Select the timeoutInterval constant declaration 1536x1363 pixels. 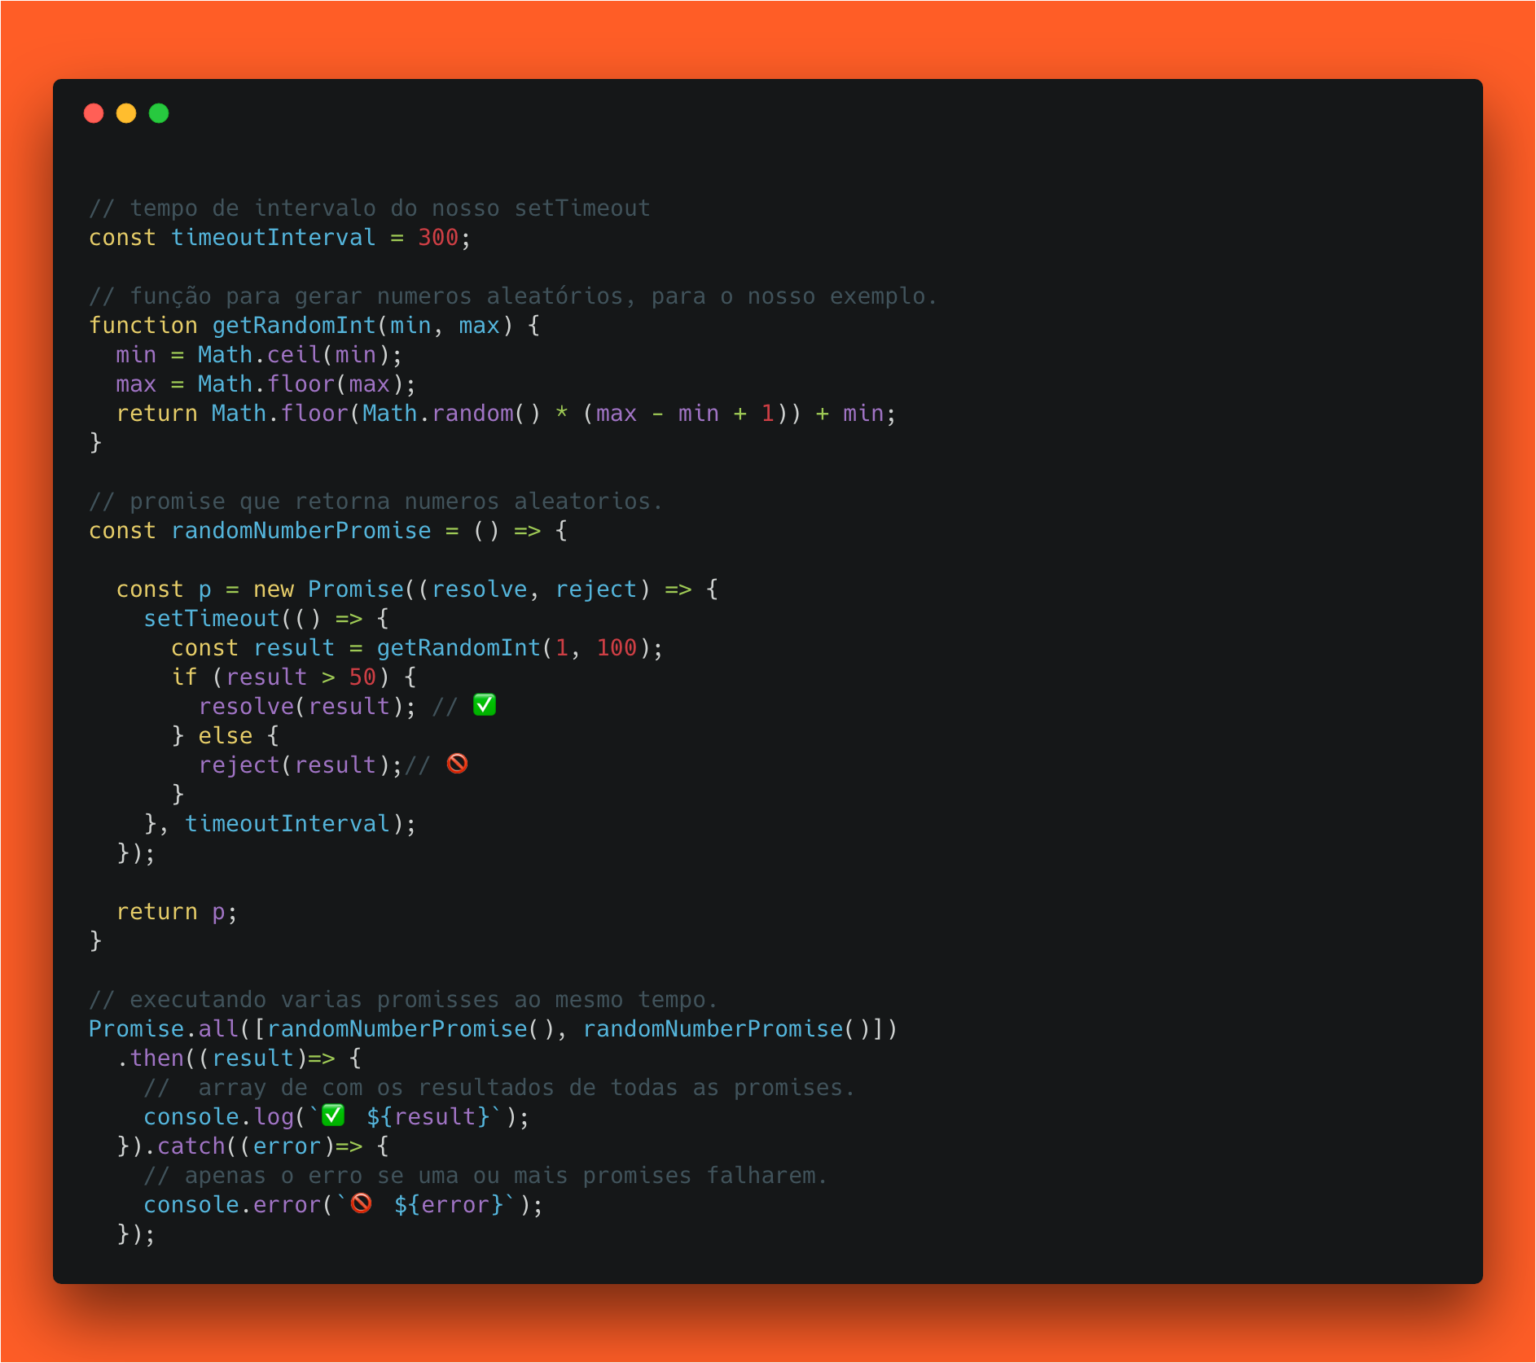pyautogui.click(x=272, y=237)
